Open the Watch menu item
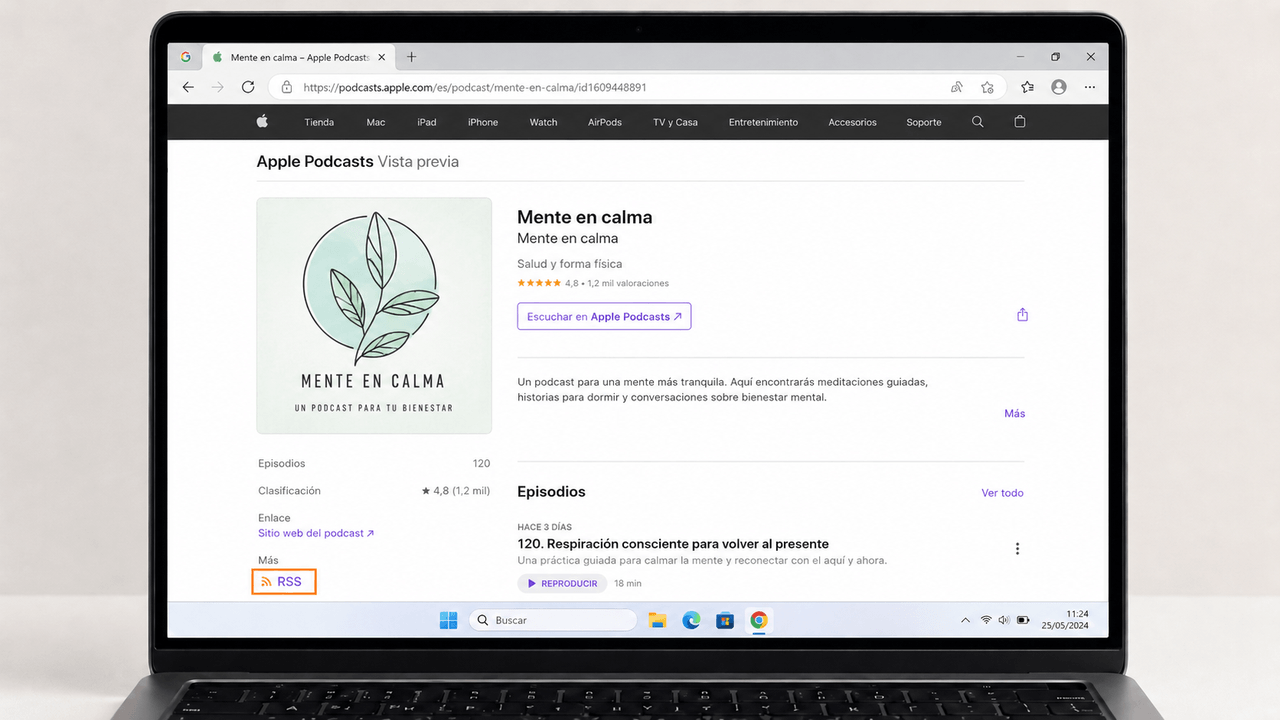The height and width of the screenshot is (720, 1280). pos(543,122)
